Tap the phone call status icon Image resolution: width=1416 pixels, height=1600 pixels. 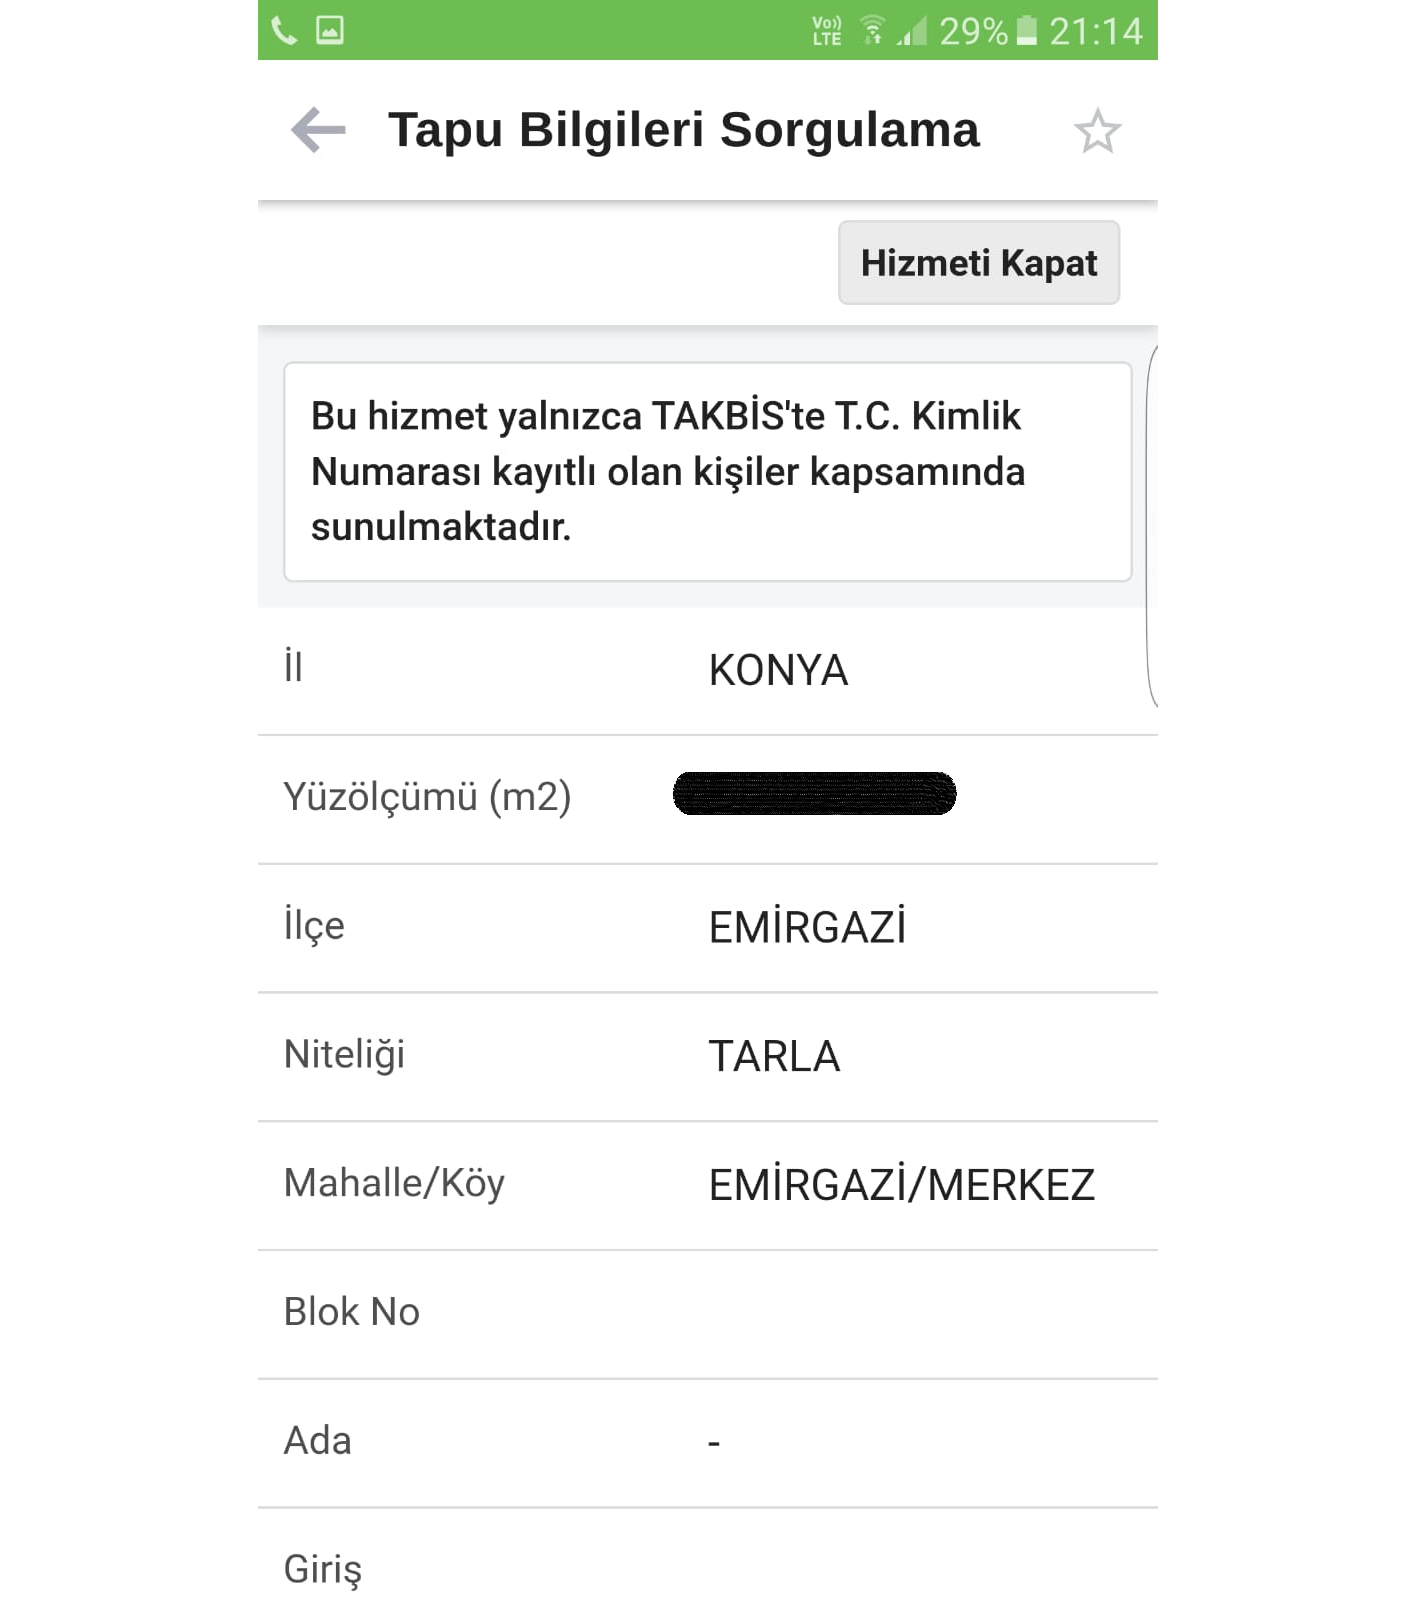point(284,31)
